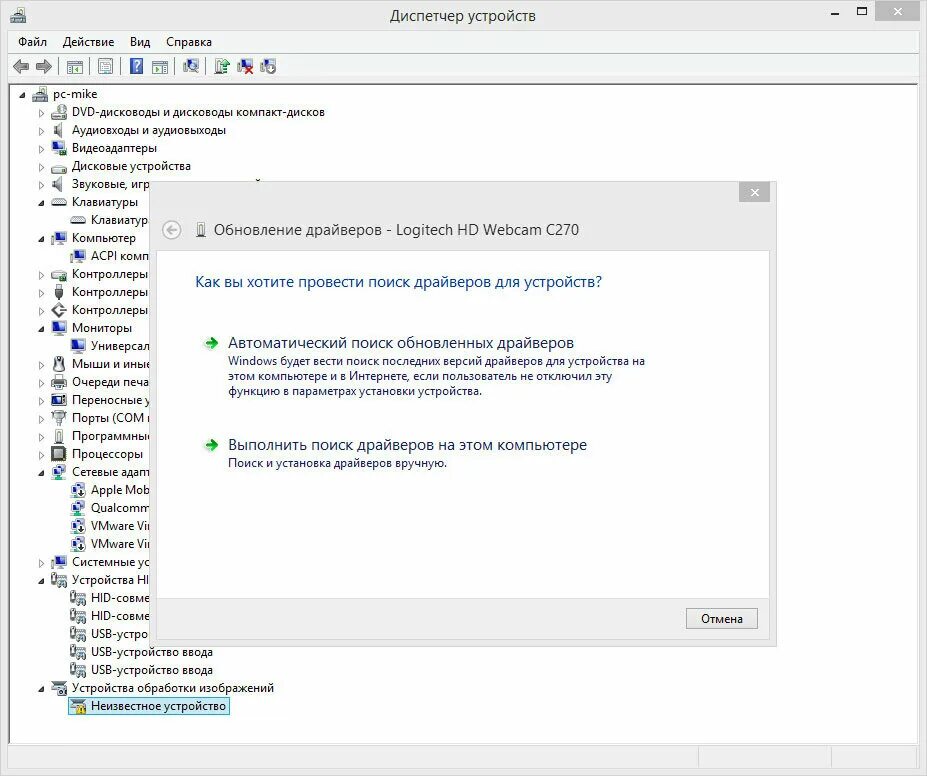
Task: Minimize the Диспетчер устройств window
Action: point(835,12)
